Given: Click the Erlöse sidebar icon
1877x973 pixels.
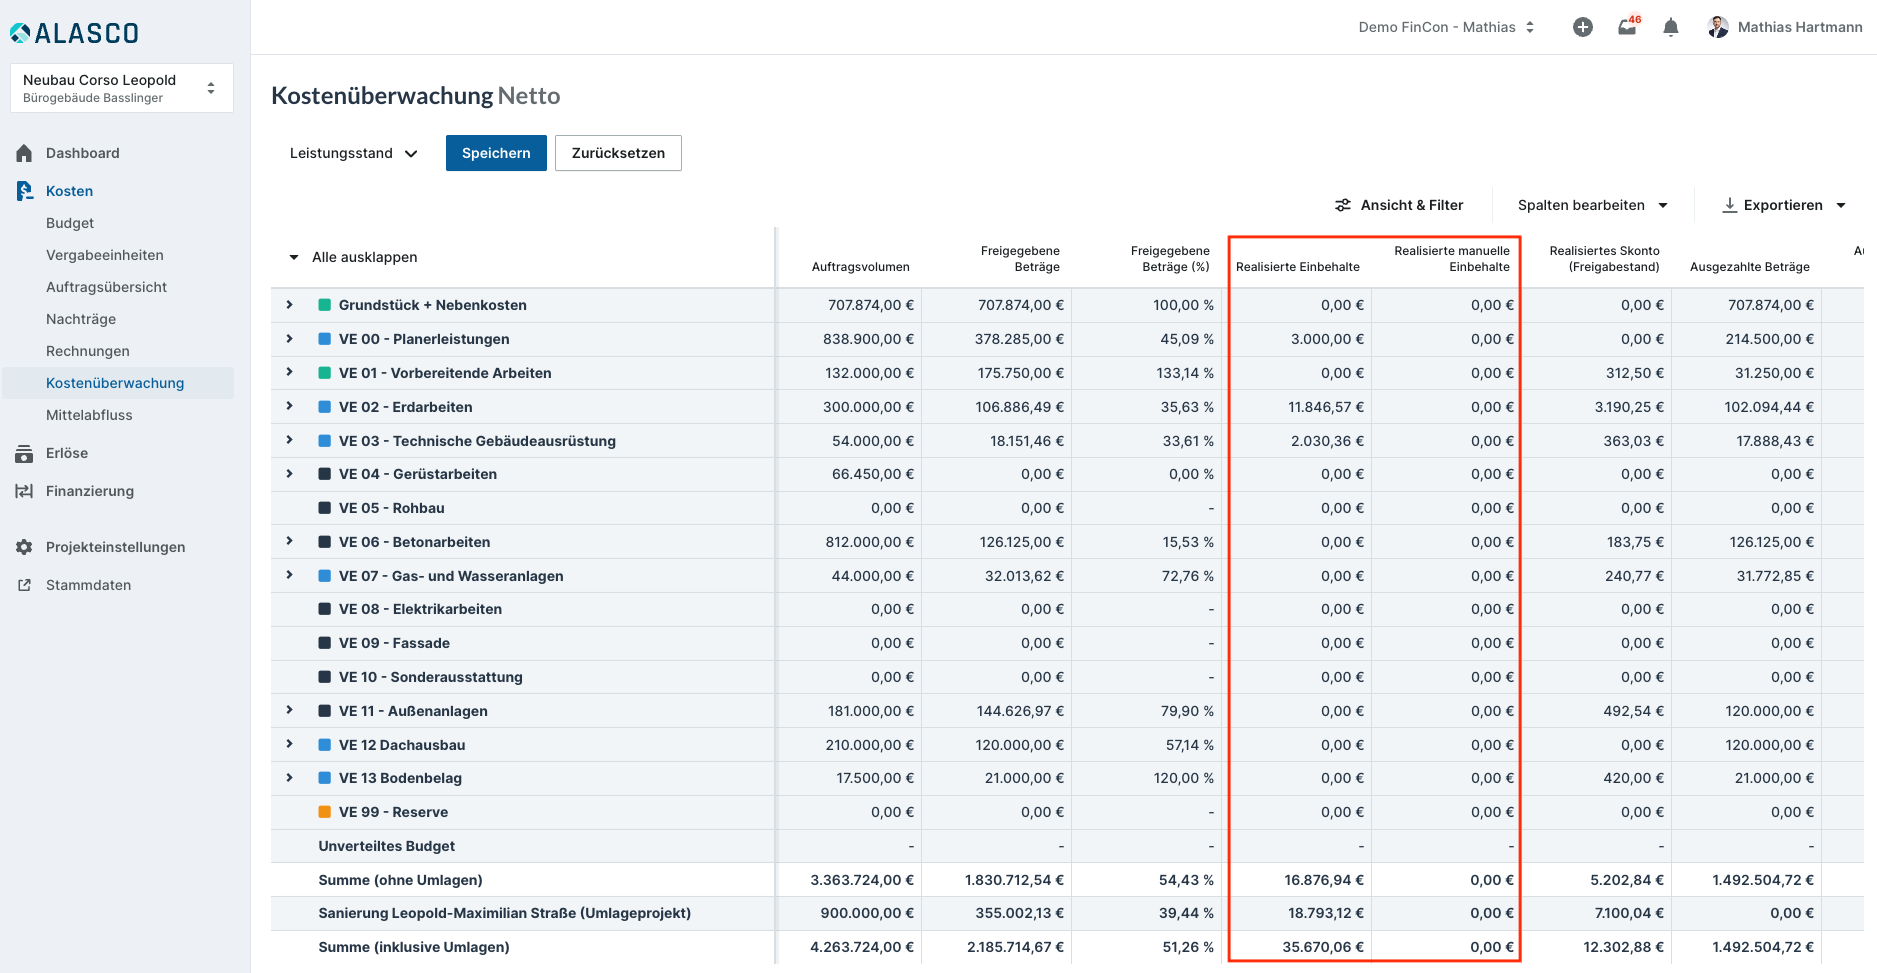Looking at the screenshot, I should pyautogui.click(x=24, y=453).
